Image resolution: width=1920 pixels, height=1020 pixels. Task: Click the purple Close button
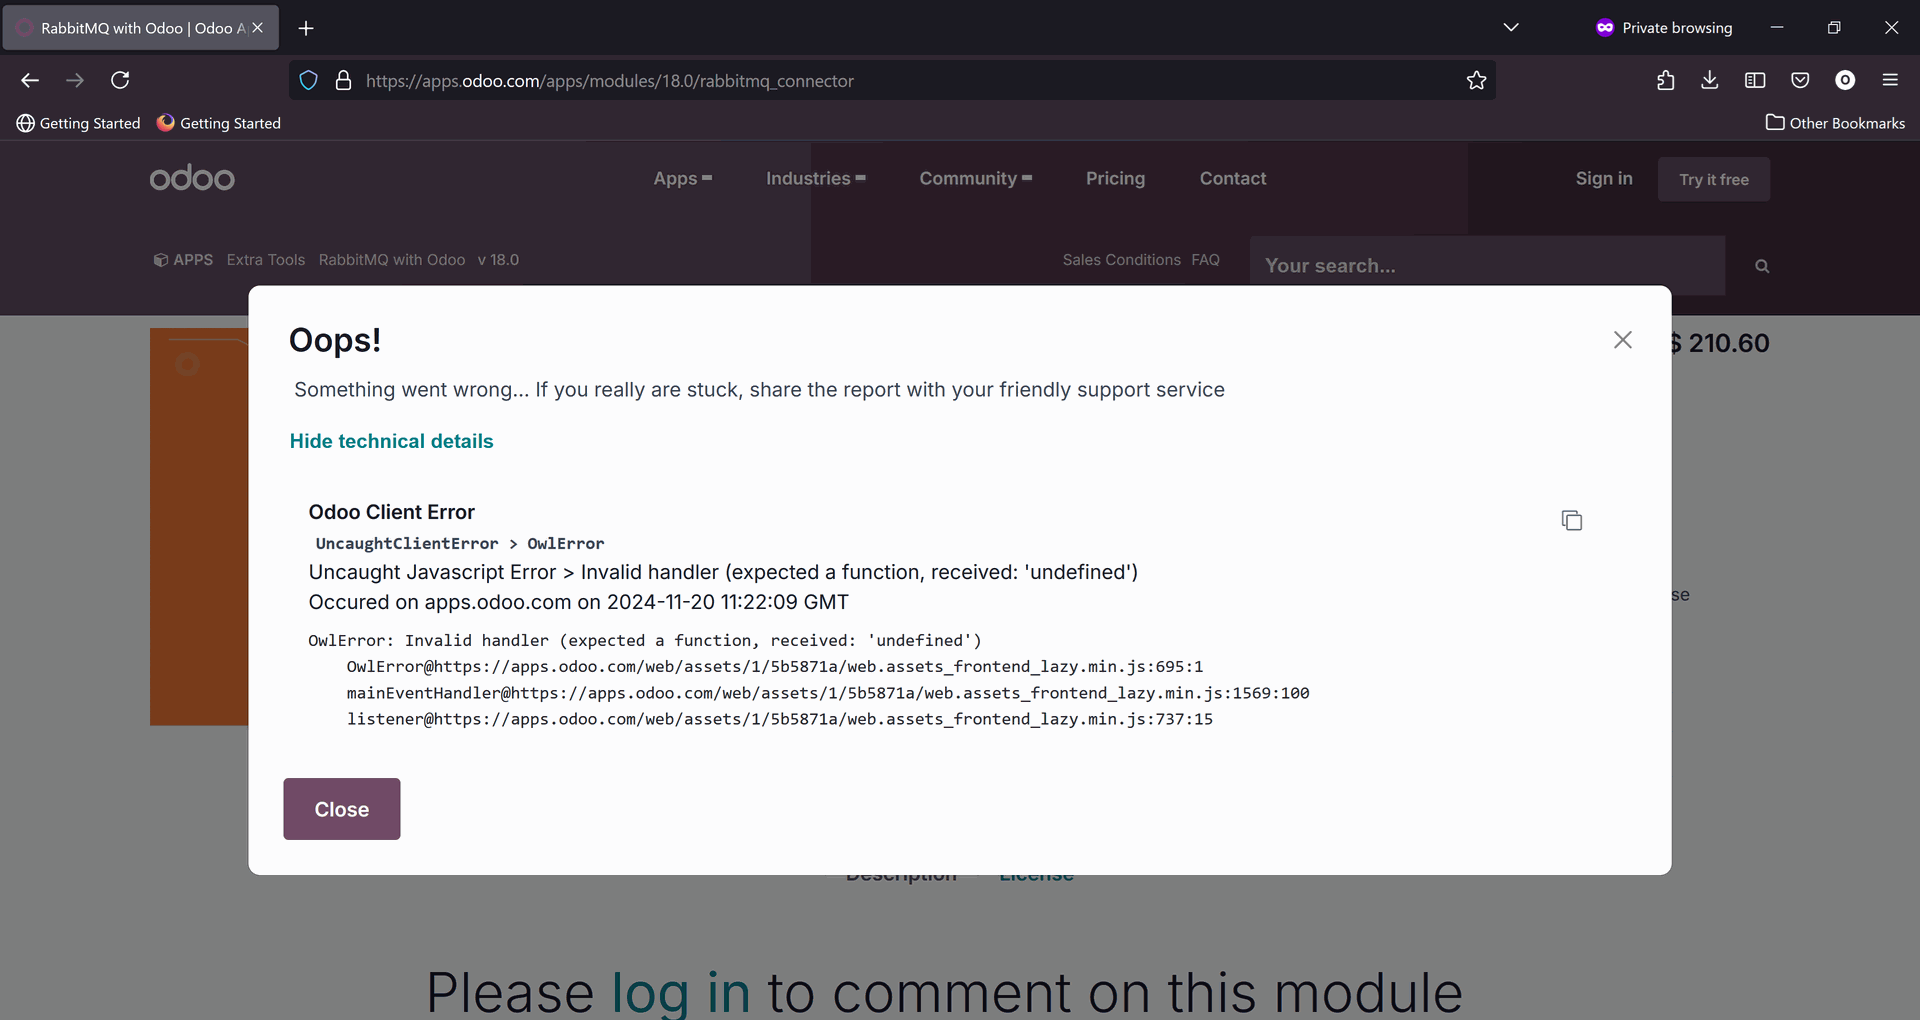[x=342, y=809]
